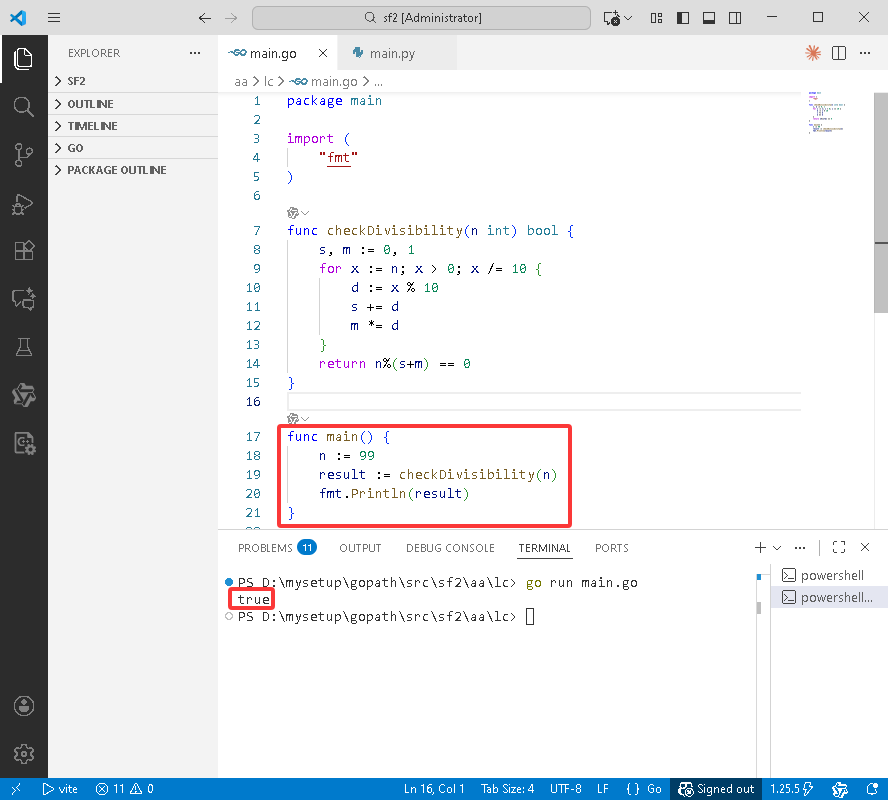The image size is (888, 800).
Task: Open the Search view in activity bar
Action: point(23,106)
